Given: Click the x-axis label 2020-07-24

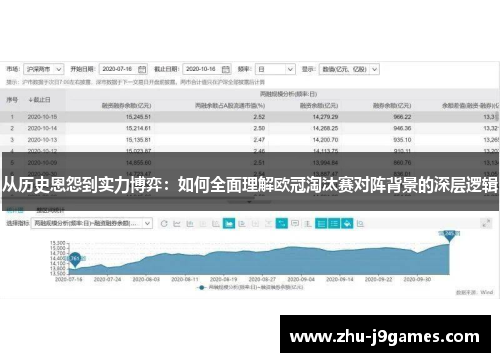Looking at the screenshot, I should pos(107,279).
